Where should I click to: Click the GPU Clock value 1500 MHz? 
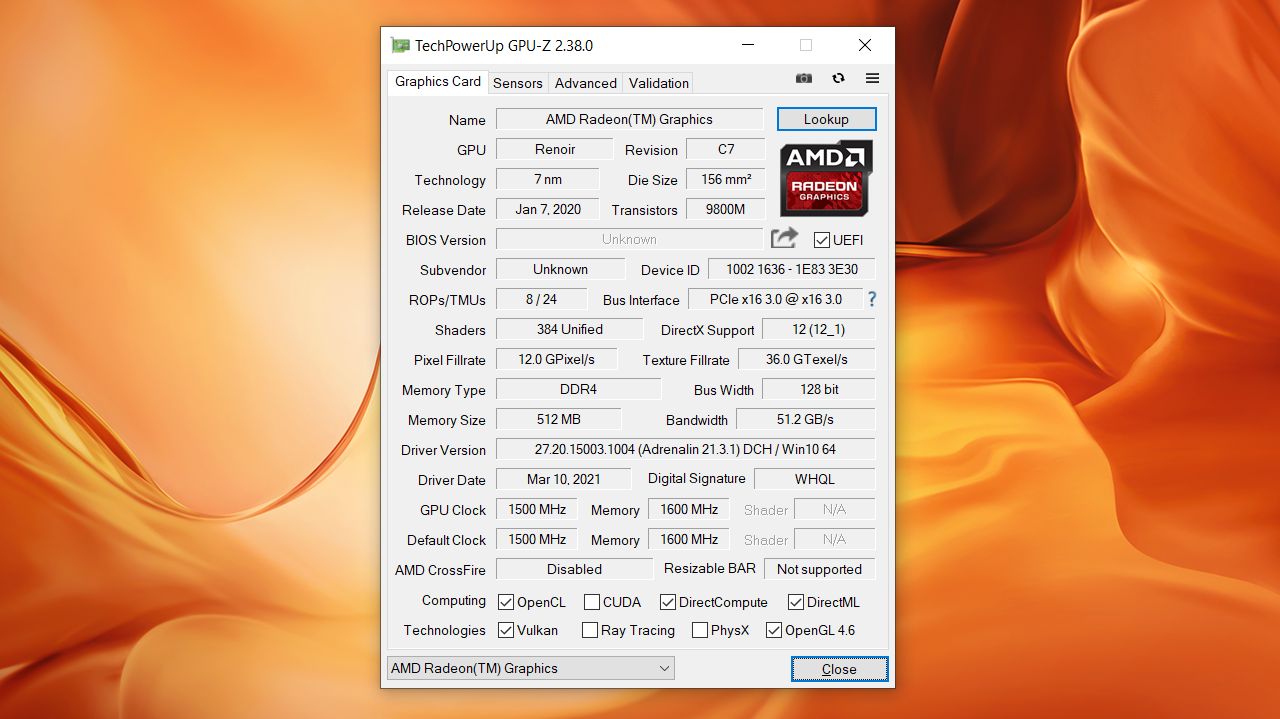537,509
